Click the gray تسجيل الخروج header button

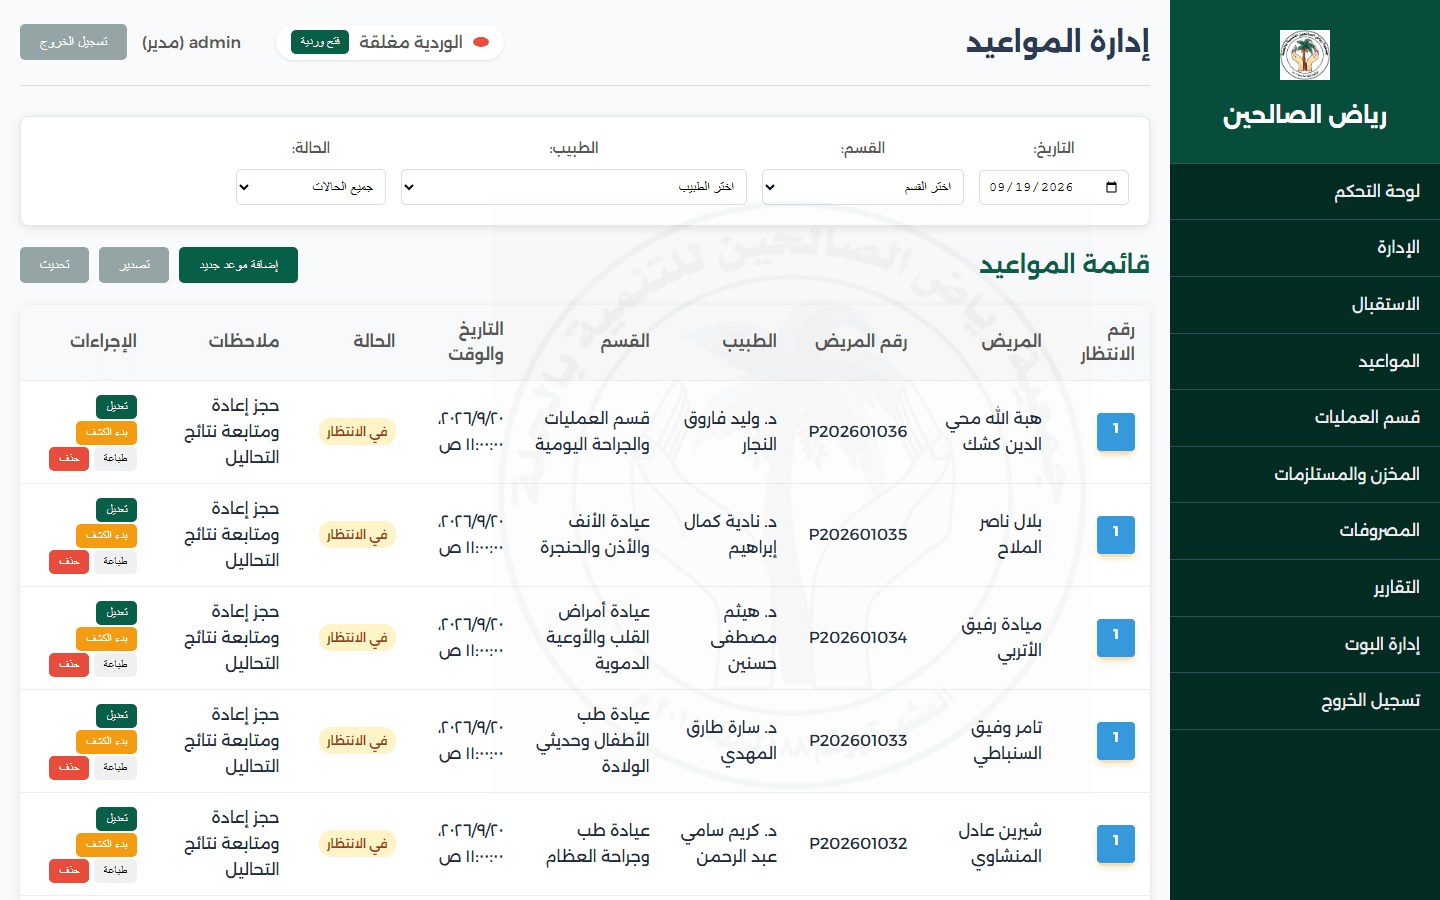(x=73, y=42)
